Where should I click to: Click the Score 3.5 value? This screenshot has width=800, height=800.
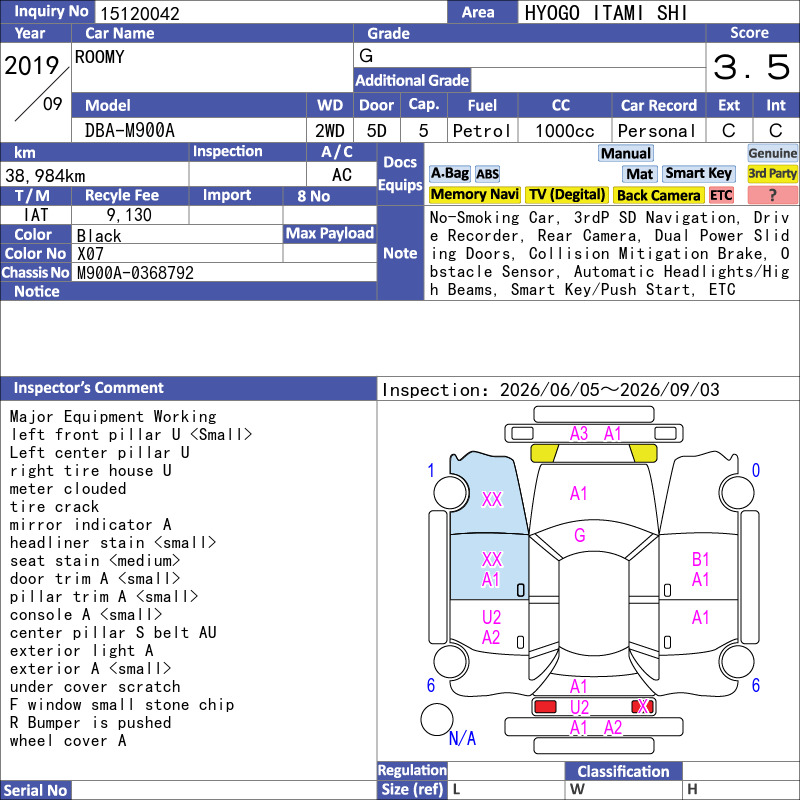point(752,67)
